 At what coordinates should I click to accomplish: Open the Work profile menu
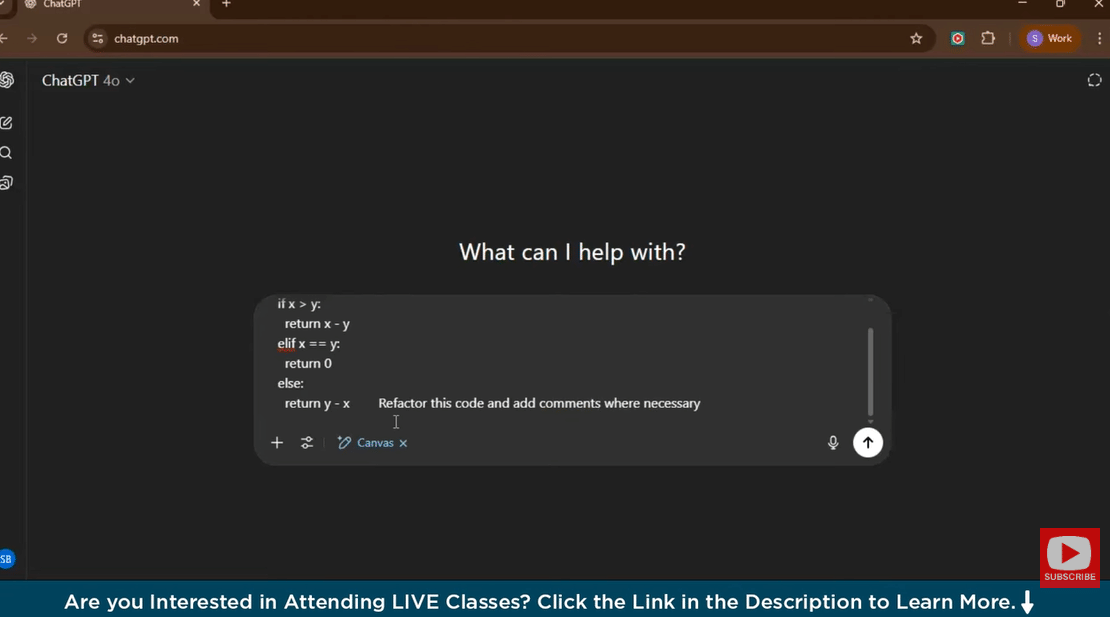click(1050, 38)
